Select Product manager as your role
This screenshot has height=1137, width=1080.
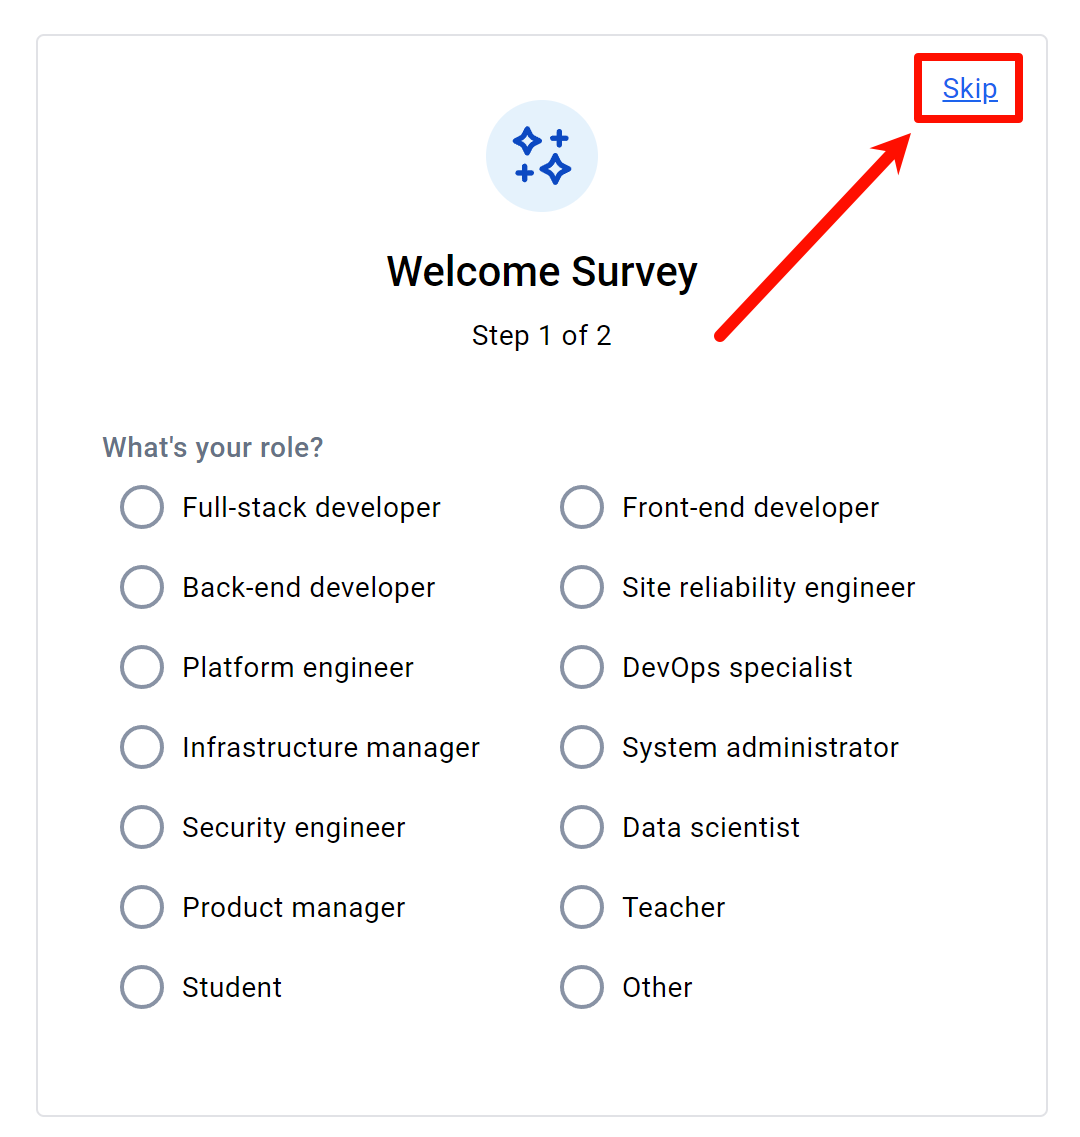(x=142, y=907)
